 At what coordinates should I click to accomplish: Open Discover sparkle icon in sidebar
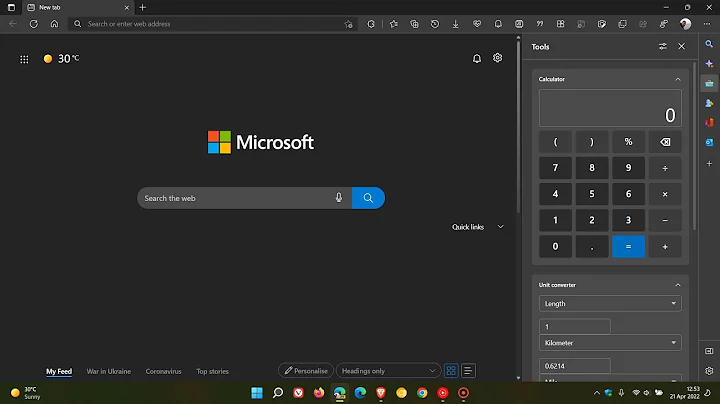pyautogui.click(x=709, y=64)
